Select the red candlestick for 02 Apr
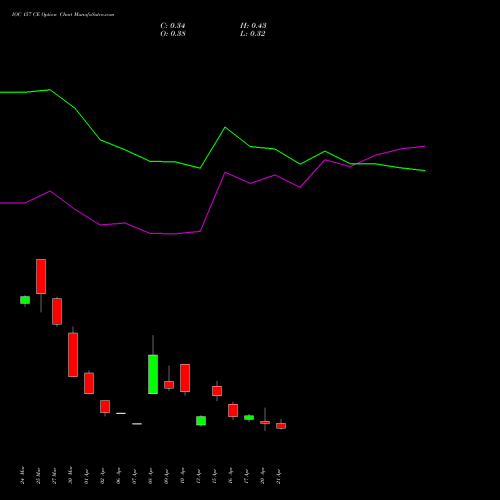The image size is (500, 500). 105,407
